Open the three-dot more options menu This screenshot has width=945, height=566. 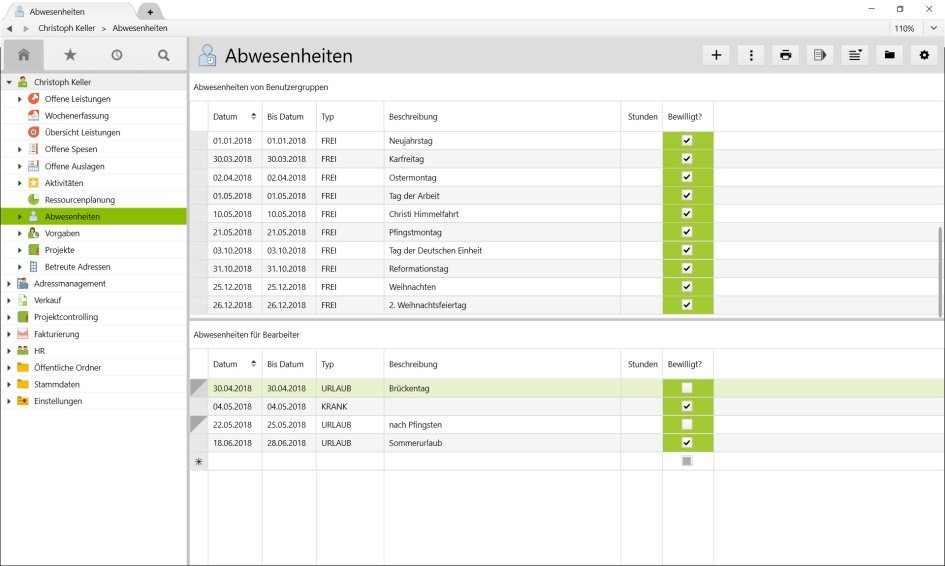tap(751, 56)
